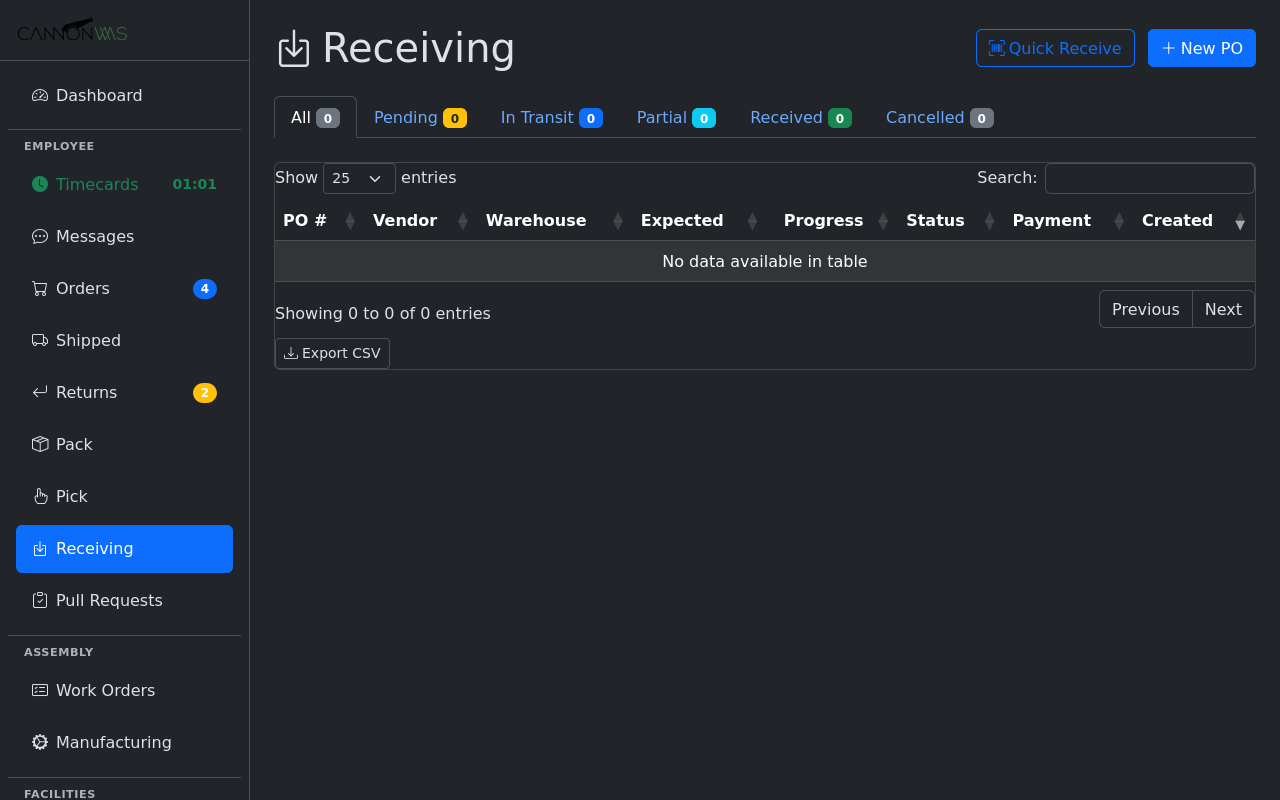The image size is (1280, 800).
Task: Open Messages via the speech bubble icon
Action: click(39, 236)
